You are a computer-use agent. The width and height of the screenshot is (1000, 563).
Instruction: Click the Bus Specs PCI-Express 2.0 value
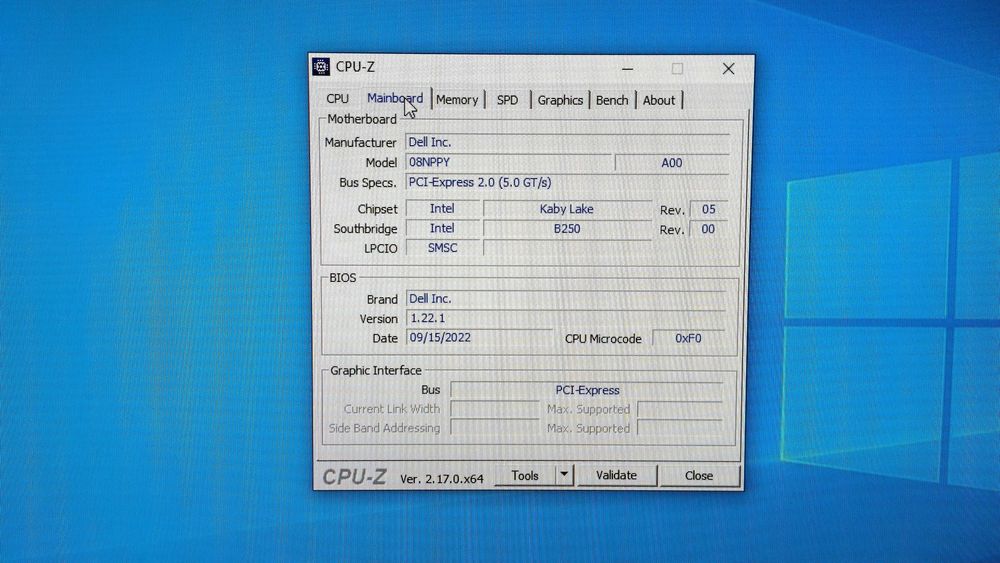point(567,182)
